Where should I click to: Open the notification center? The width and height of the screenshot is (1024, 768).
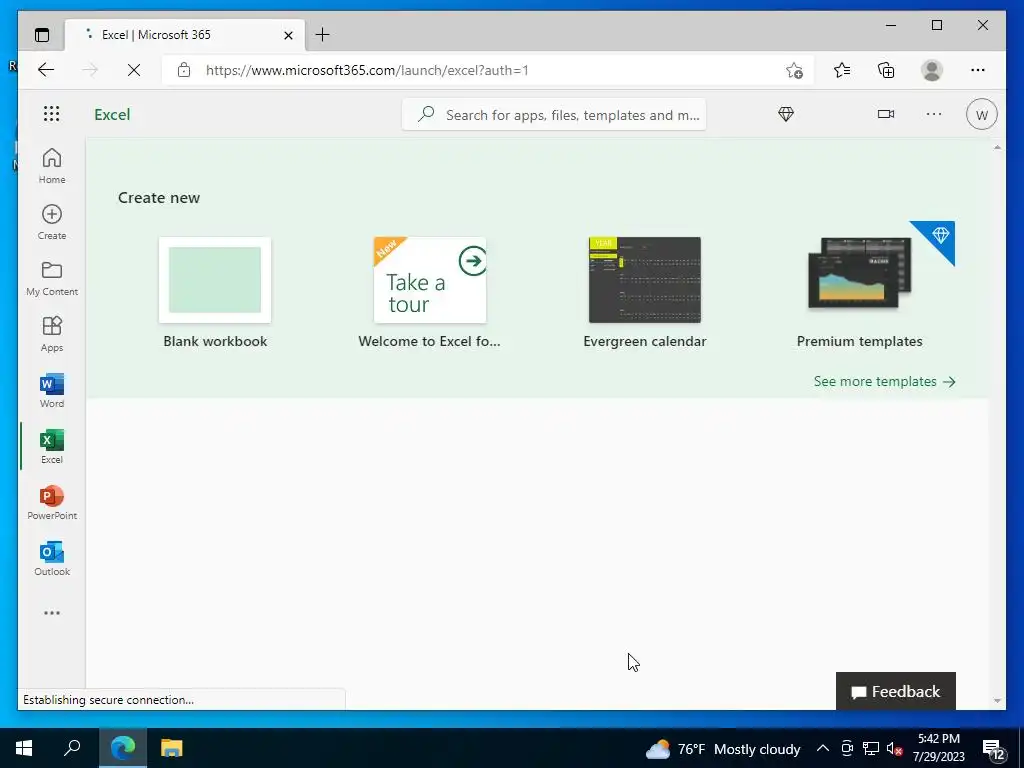(994, 749)
